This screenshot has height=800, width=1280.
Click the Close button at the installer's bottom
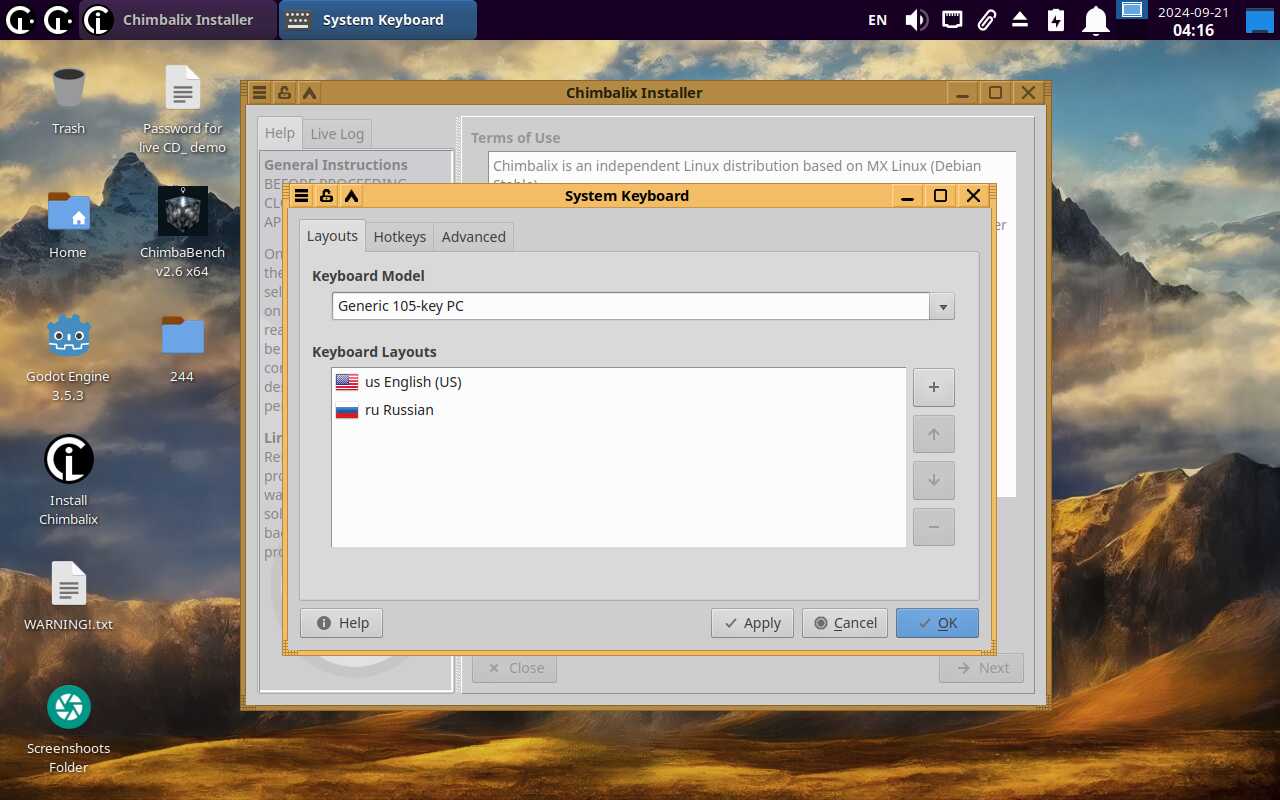tap(514, 668)
